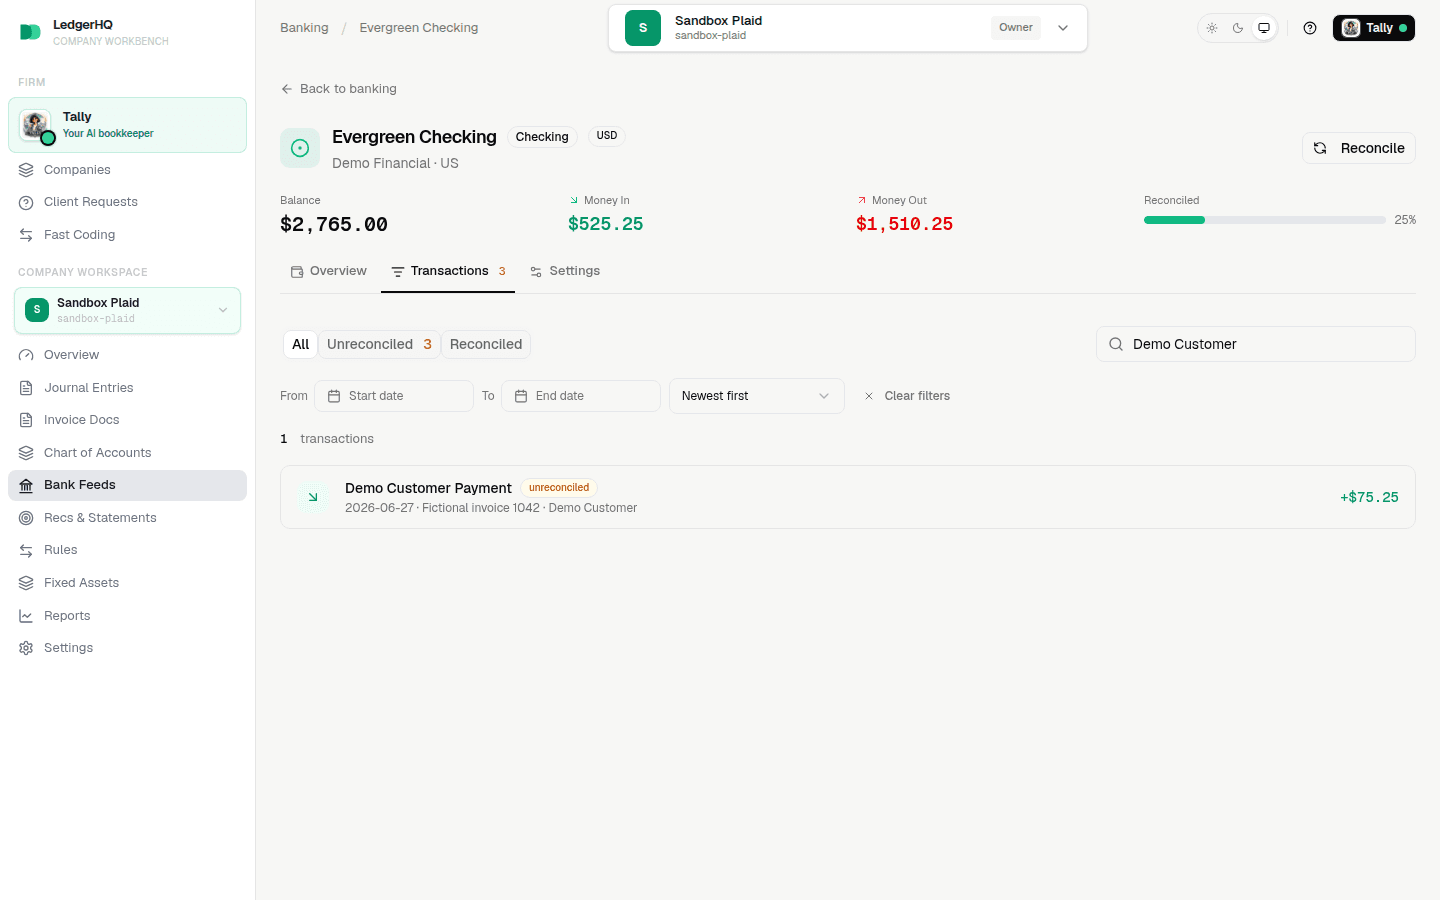
Task: Switch to the Overview tab
Action: point(329,271)
